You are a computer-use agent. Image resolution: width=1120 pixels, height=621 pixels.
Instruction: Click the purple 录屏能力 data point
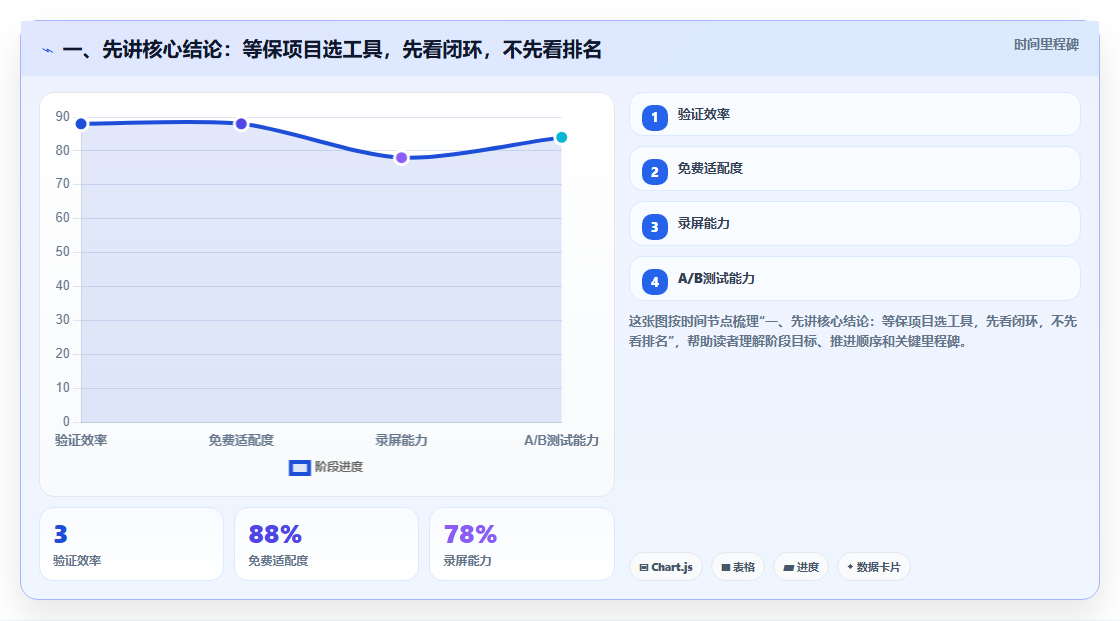(401, 158)
